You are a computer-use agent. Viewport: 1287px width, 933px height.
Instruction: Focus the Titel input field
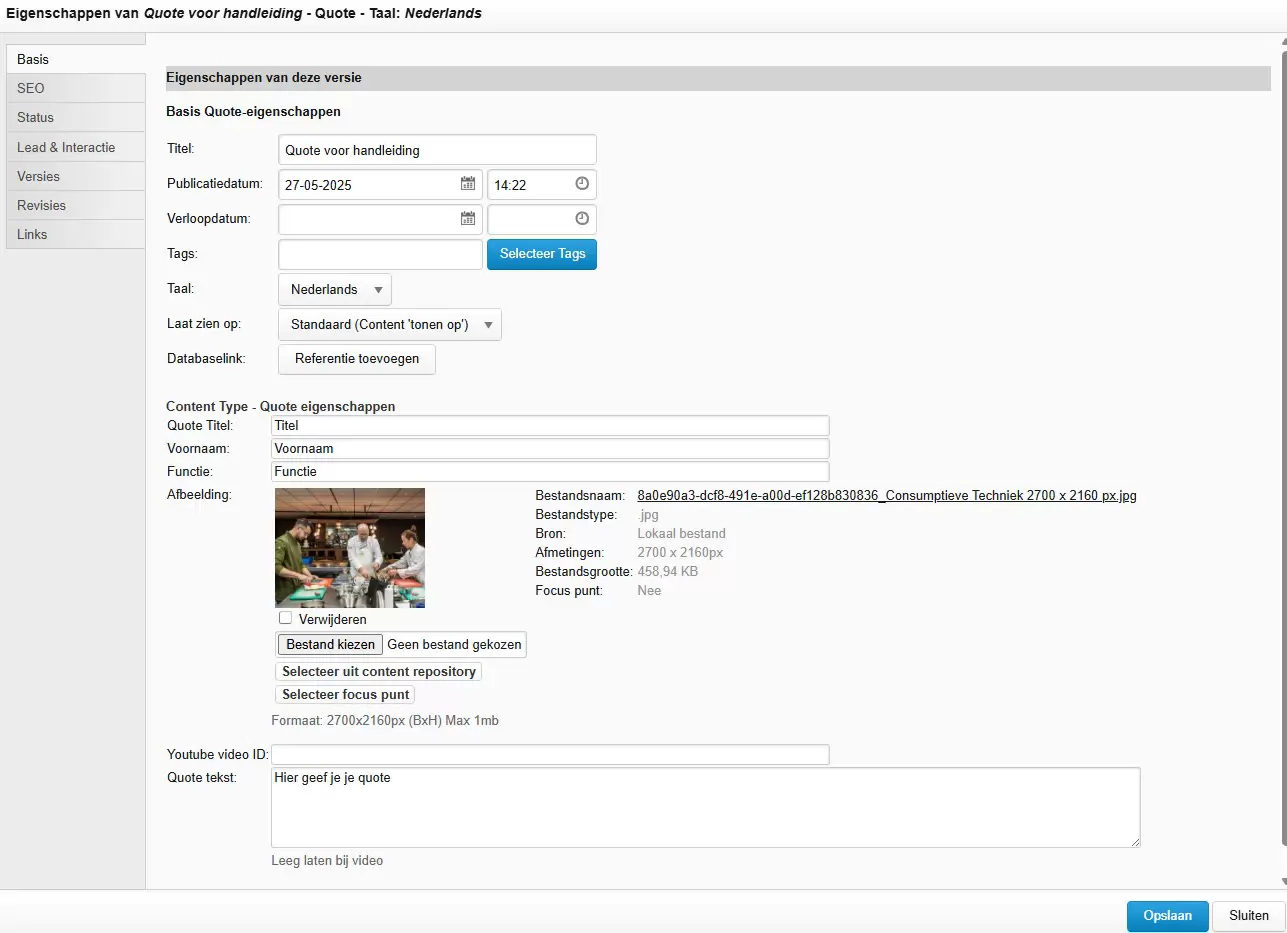[437, 150]
